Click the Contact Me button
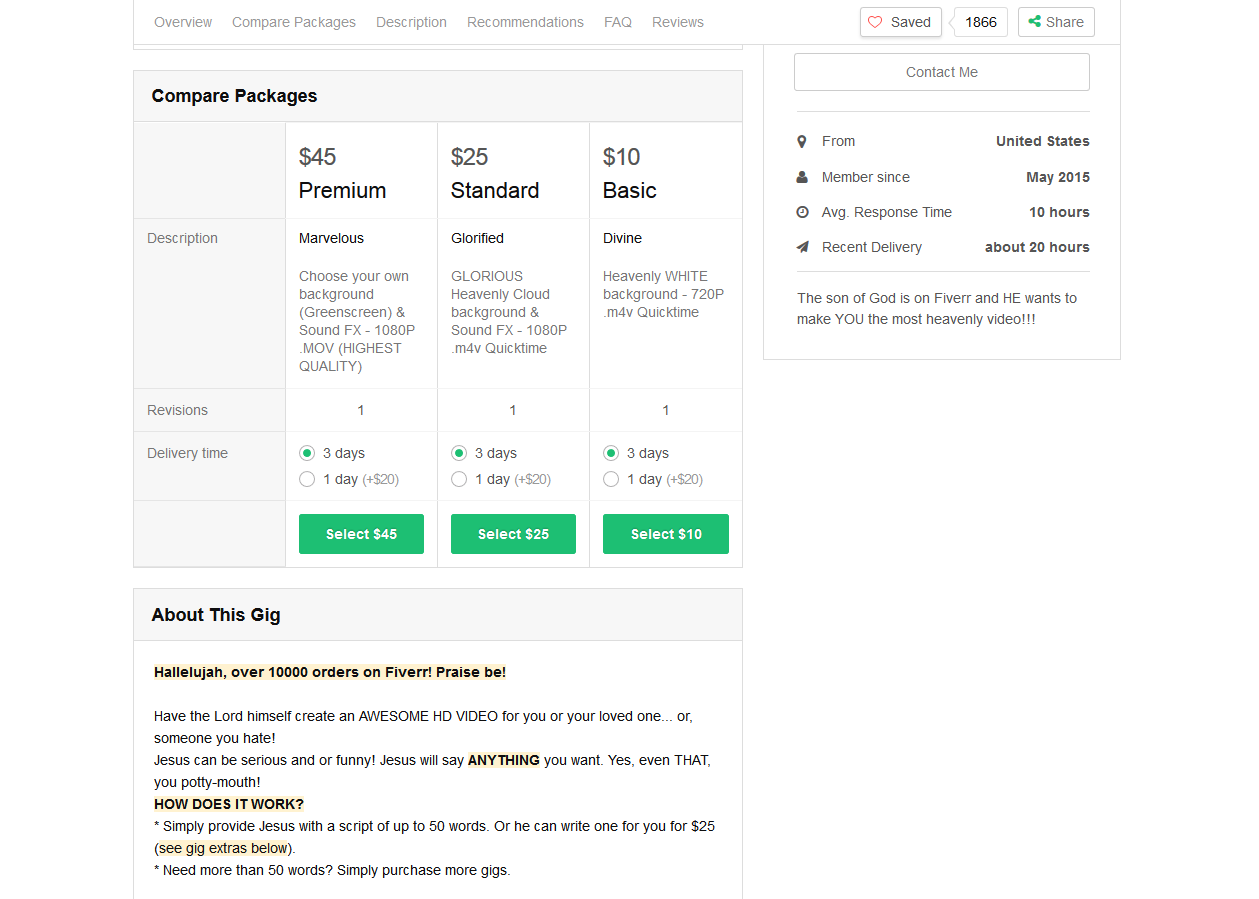The width and height of the screenshot is (1259, 899). click(942, 72)
